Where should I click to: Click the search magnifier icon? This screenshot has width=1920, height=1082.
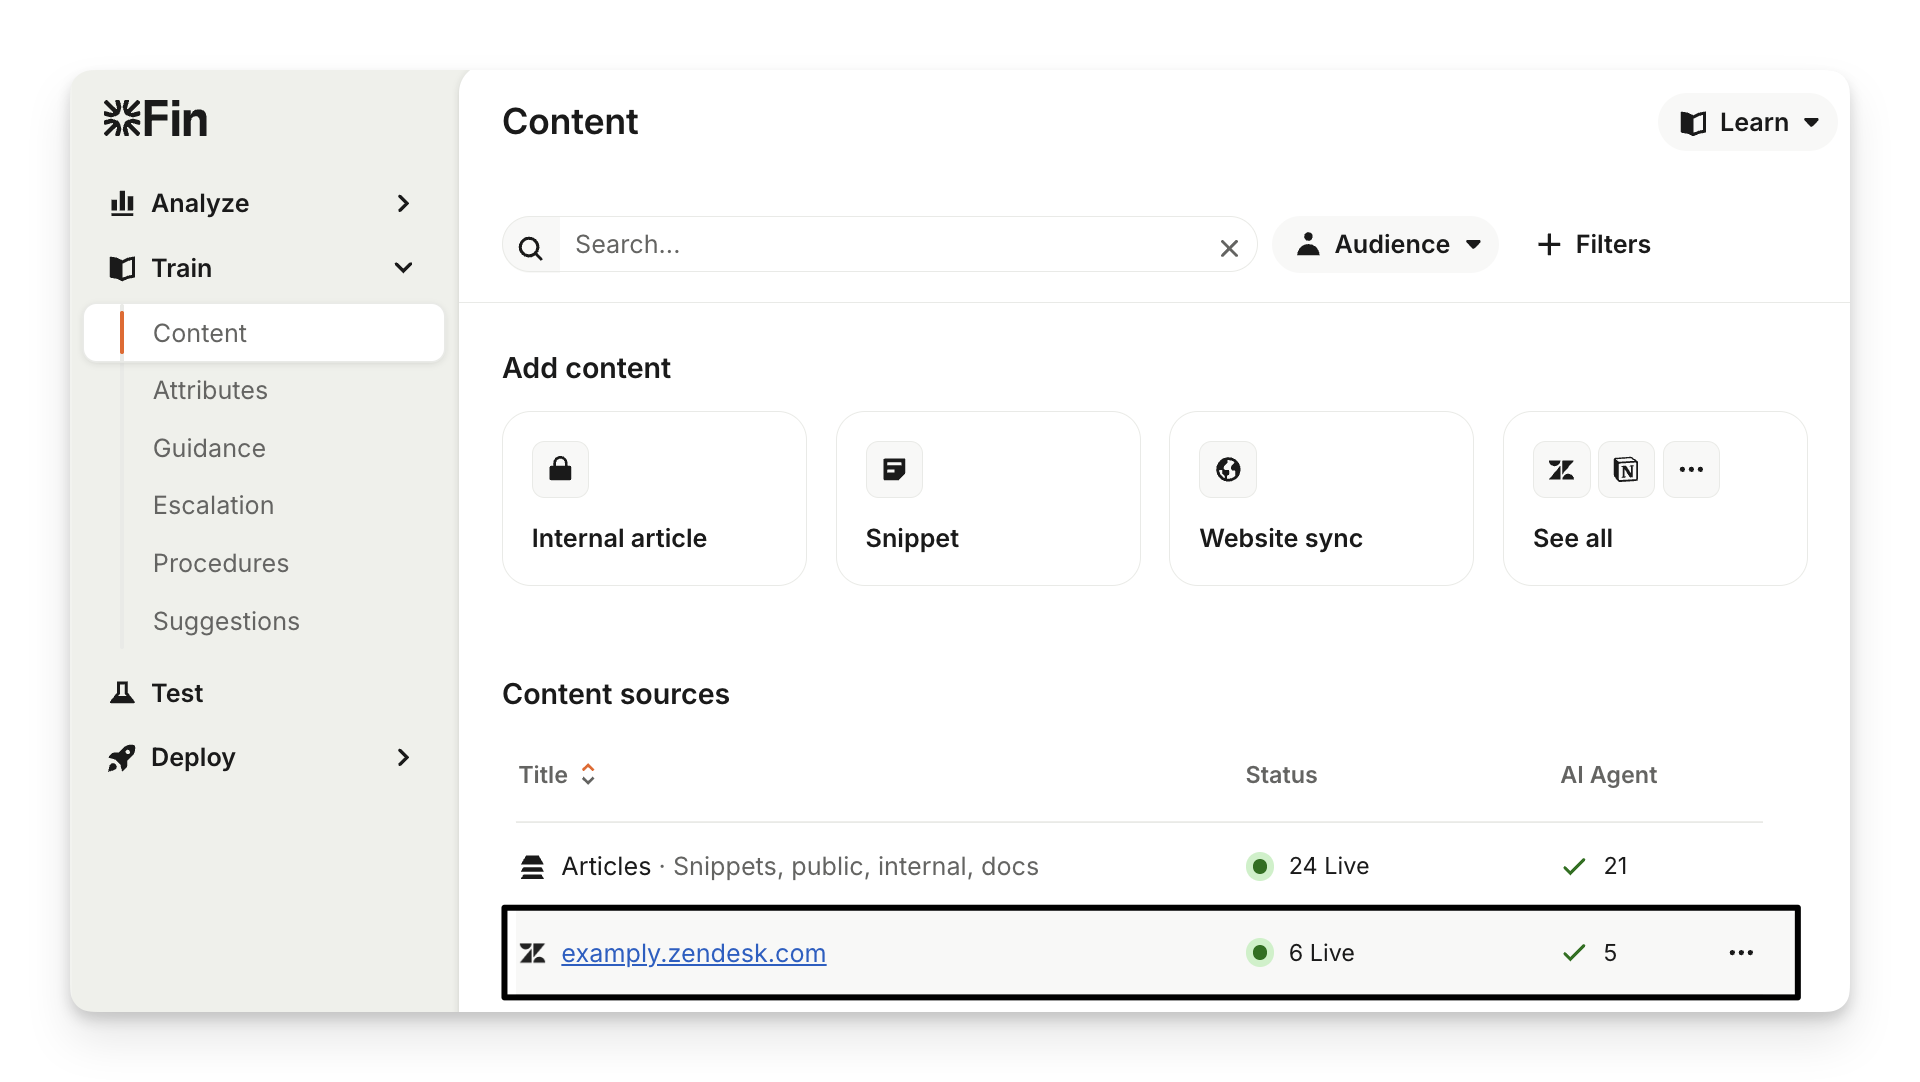coord(531,247)
